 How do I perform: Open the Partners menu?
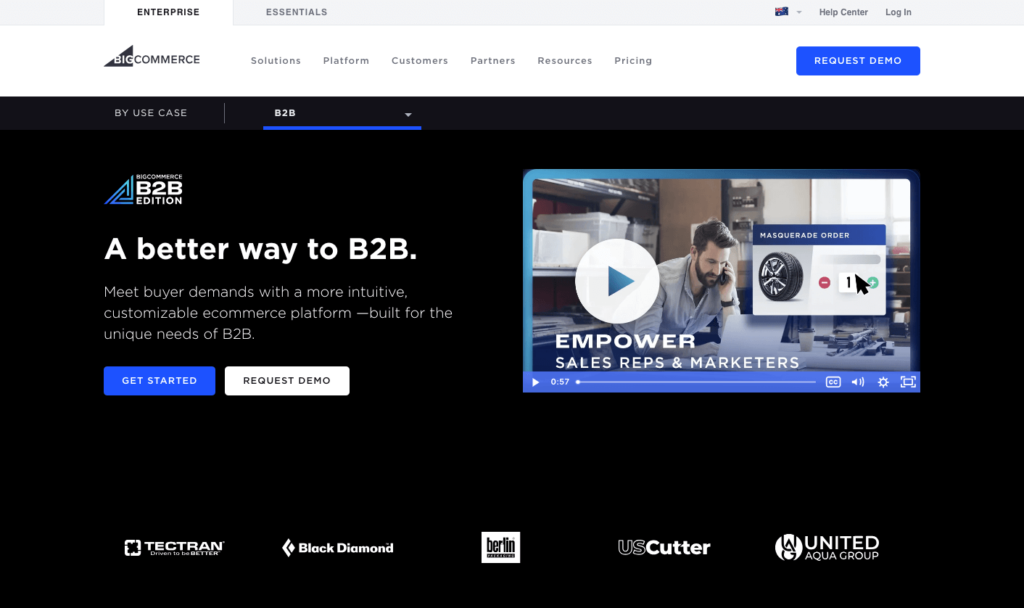tap(493, 61)
